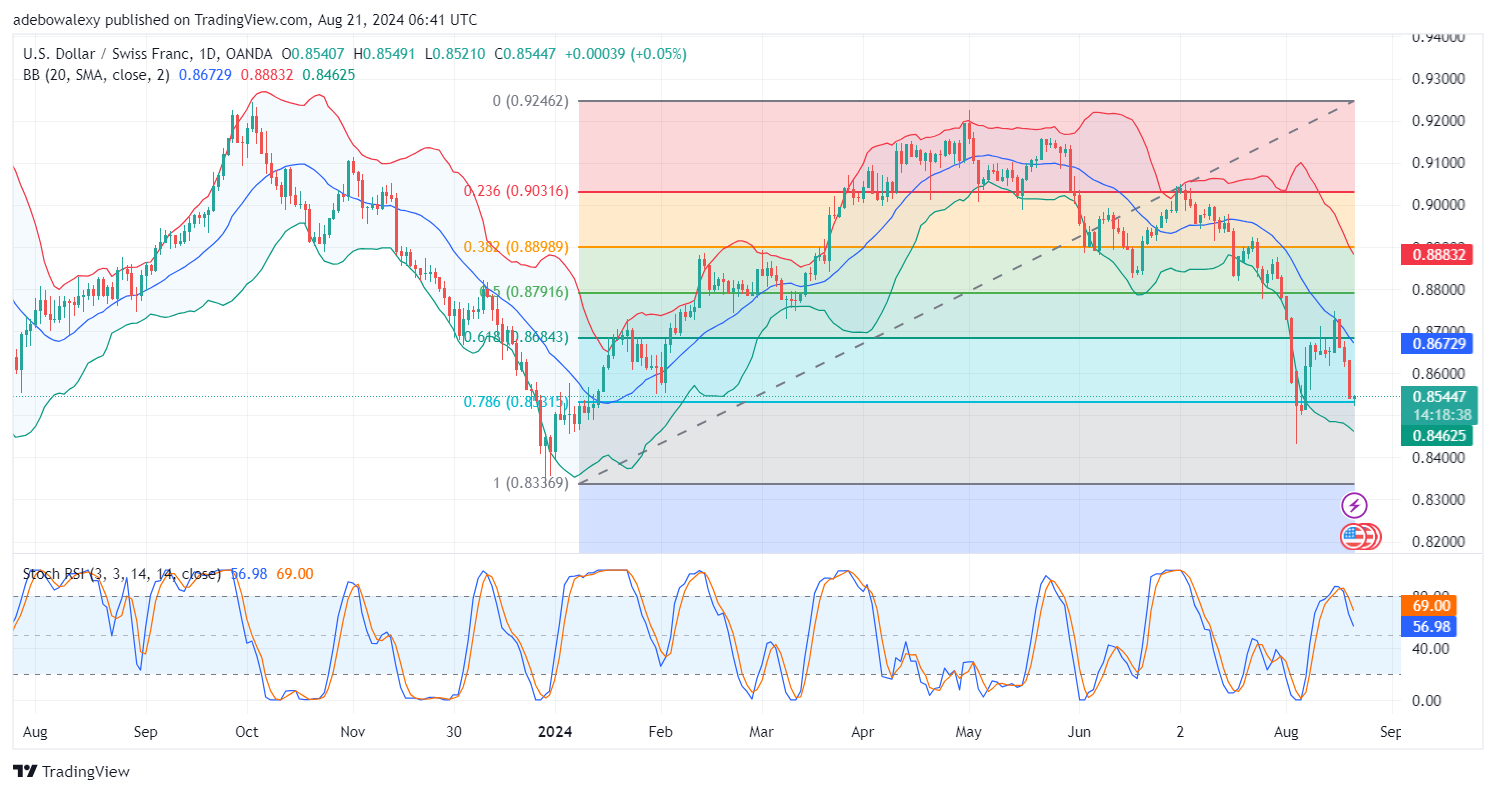Click the 0.90000 price axis label

(1438, 205)
